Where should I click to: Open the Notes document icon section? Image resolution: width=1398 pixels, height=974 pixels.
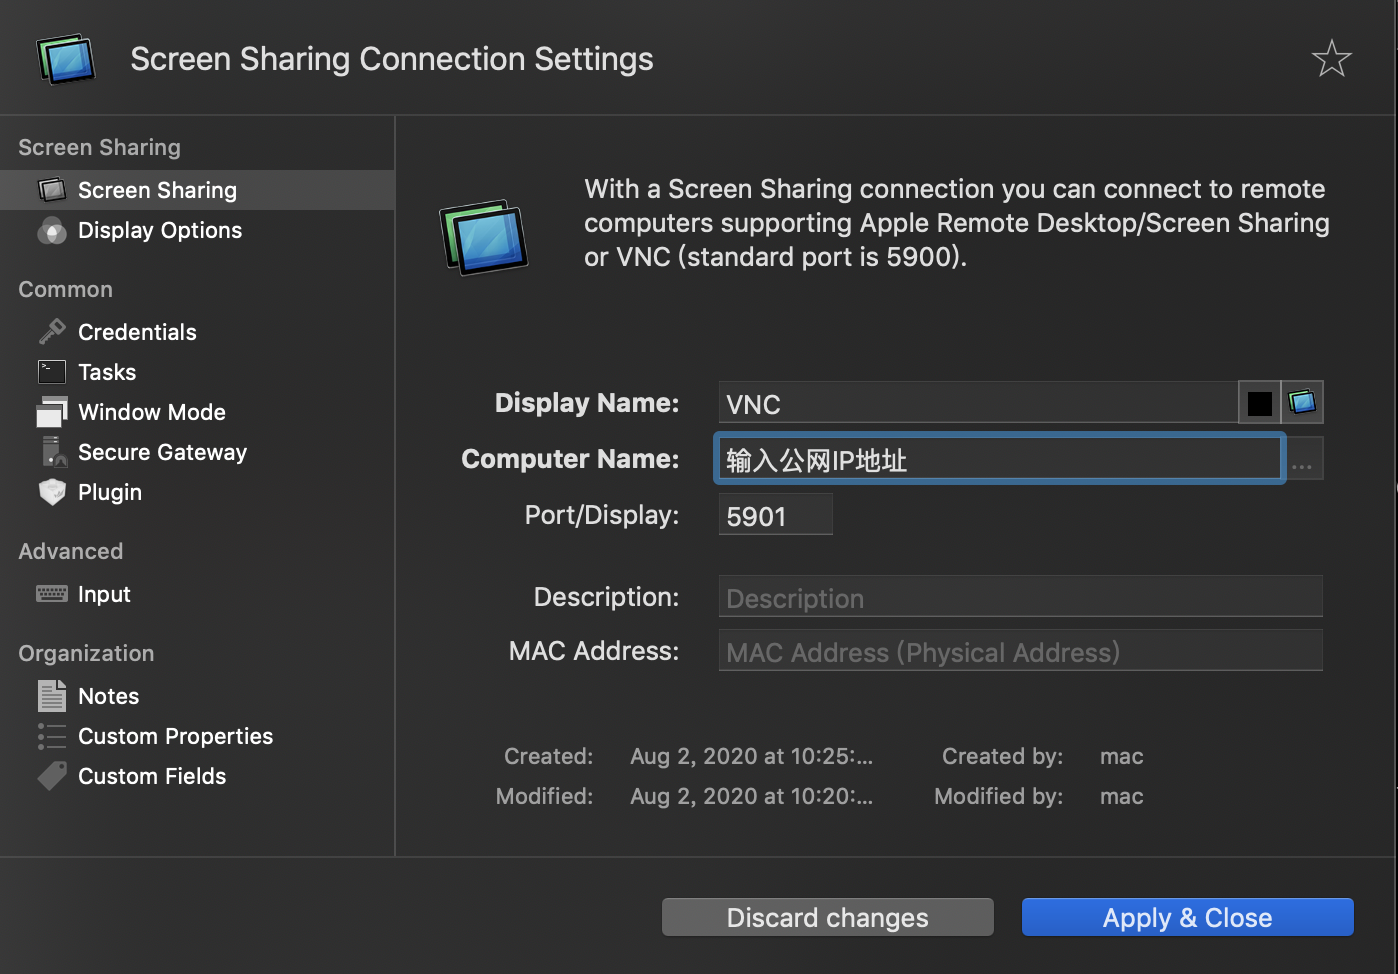[x=52, y=695]
